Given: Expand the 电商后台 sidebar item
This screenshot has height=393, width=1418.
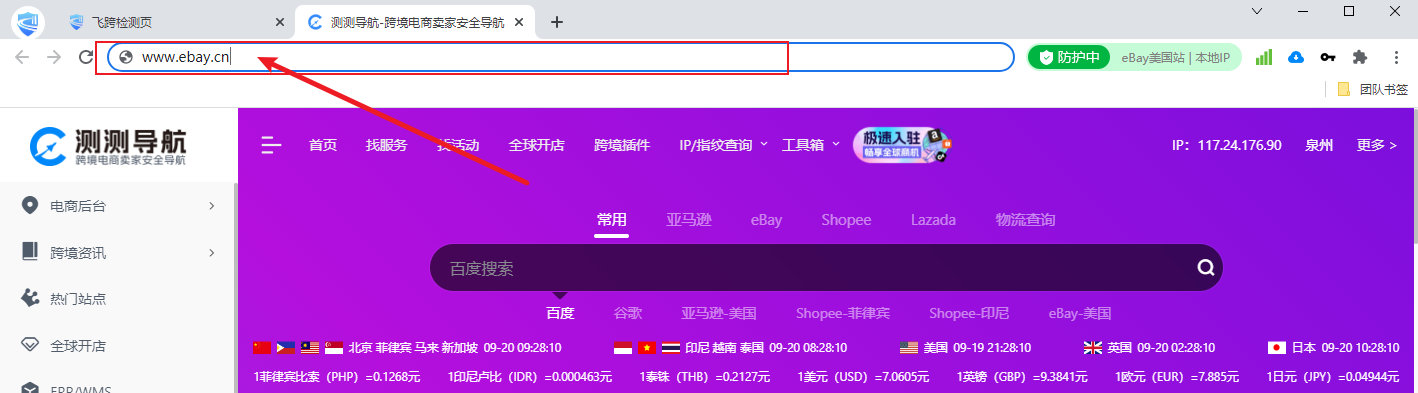Looking at the screenshot, I should point(118,206).
